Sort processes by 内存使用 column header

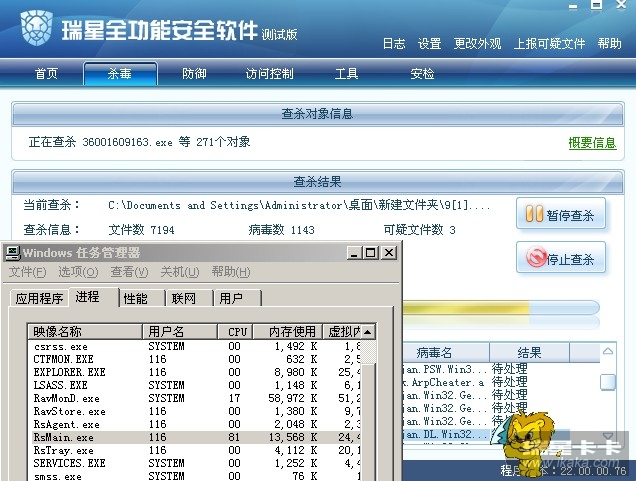tap(288, 332)
